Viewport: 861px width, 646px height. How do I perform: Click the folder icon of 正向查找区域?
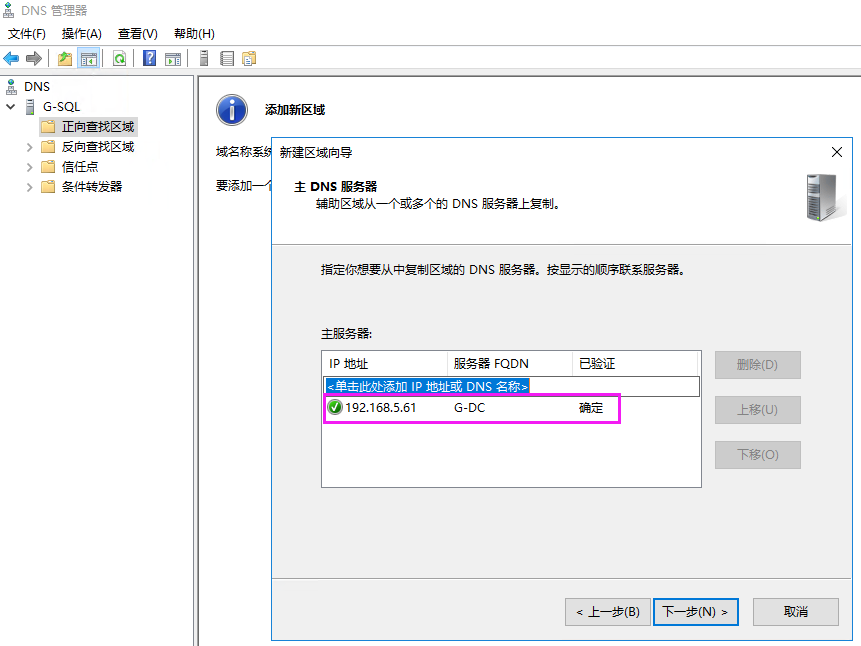pos(48,127)
